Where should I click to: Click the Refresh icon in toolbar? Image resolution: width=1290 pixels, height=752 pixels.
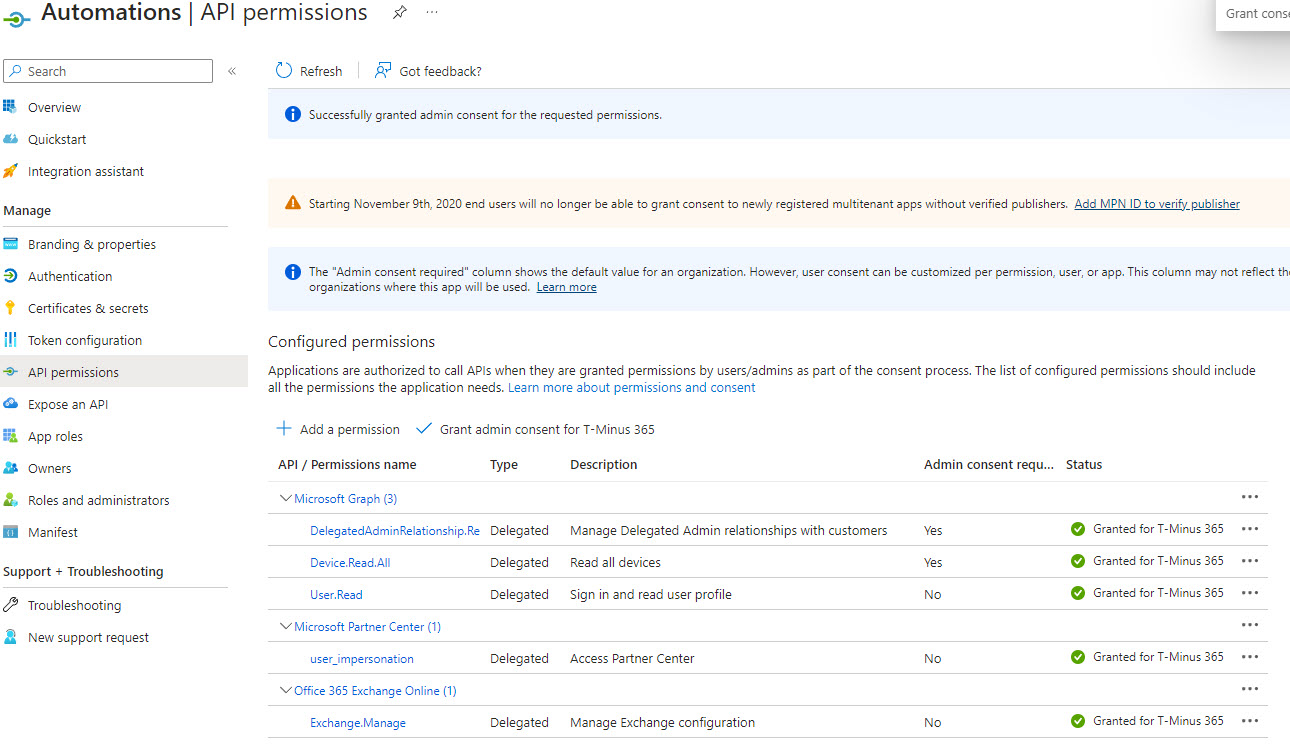284,71
